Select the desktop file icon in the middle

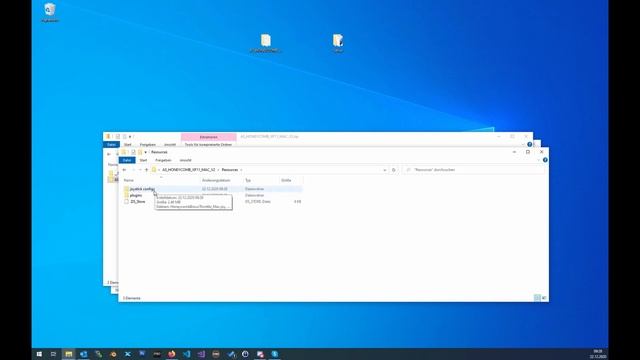click(265, 43)
